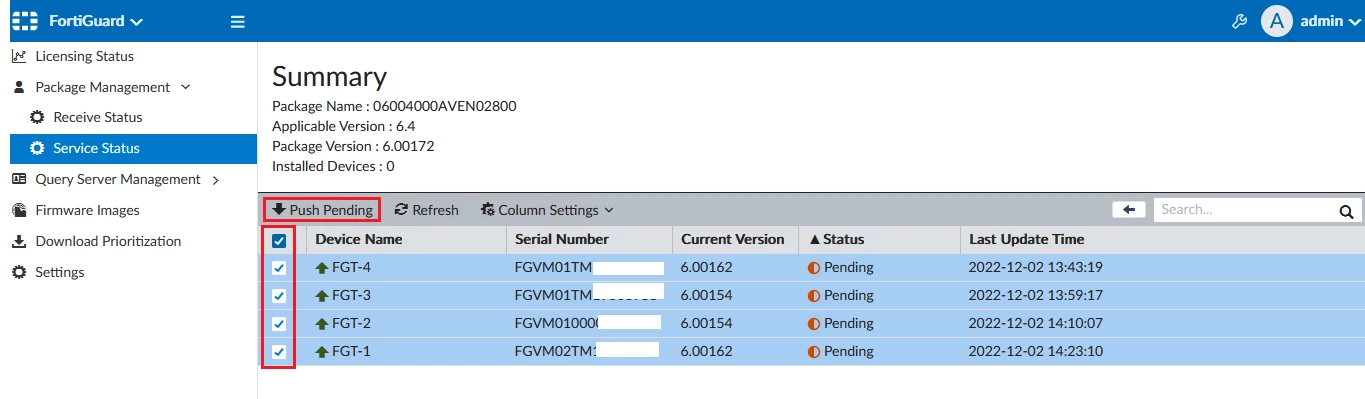Click the sidebar Settings gear icon
Screen dimensions: 1365x399
(x=19, y=272)
